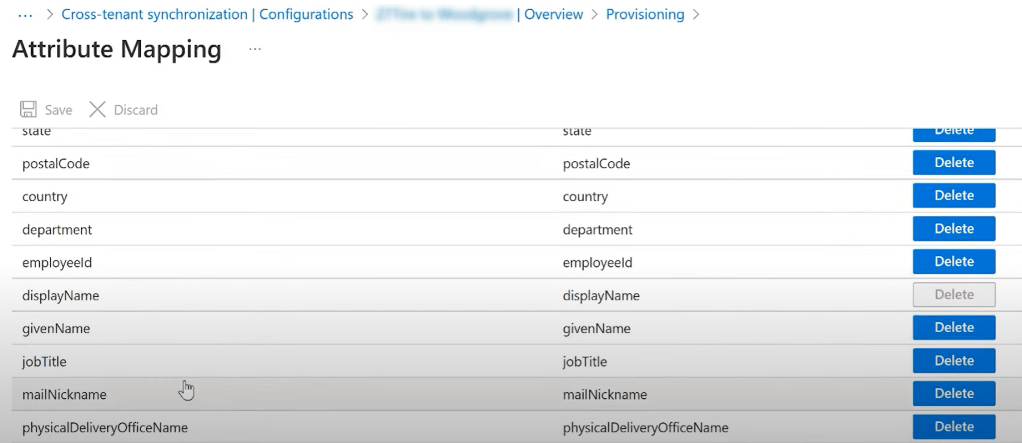This screenshot has height=443, width=1022.
Task: Delete the postalCode attribute mapping
Action: click(x=953, y=163)
